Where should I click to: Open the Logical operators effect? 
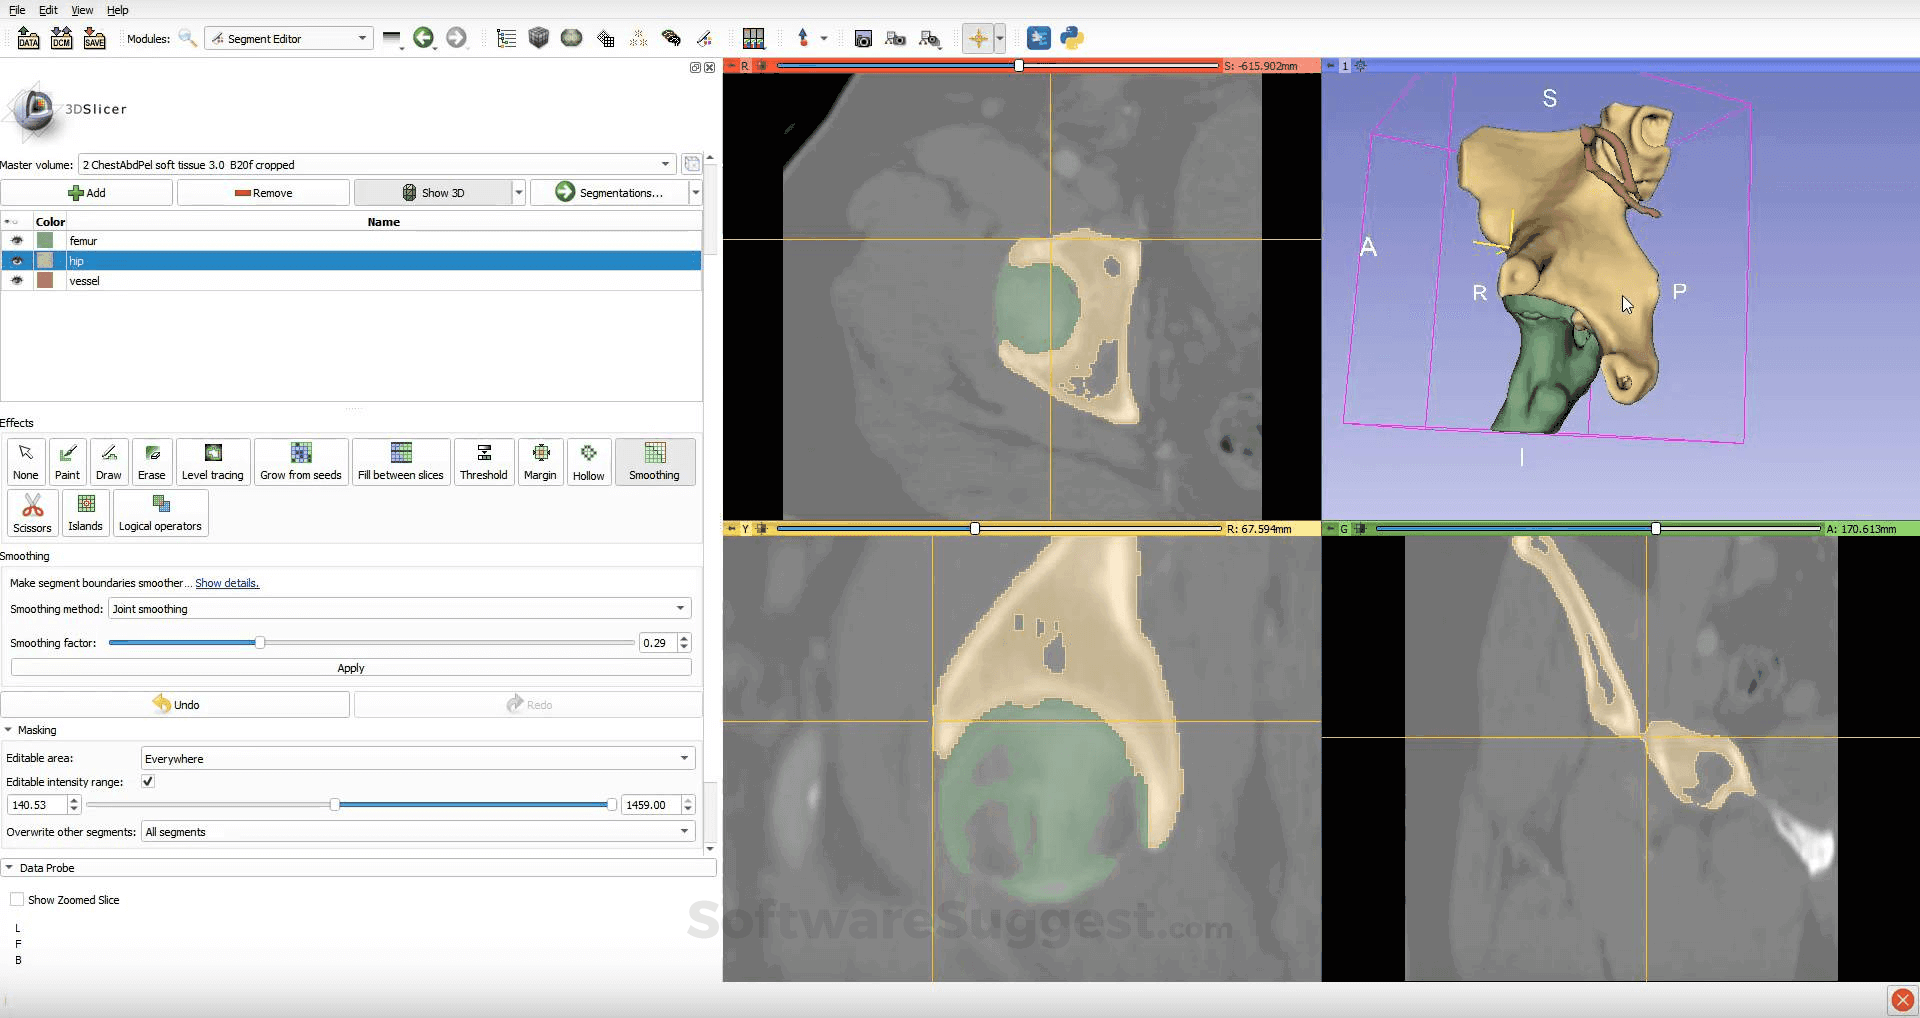point(160,512)
